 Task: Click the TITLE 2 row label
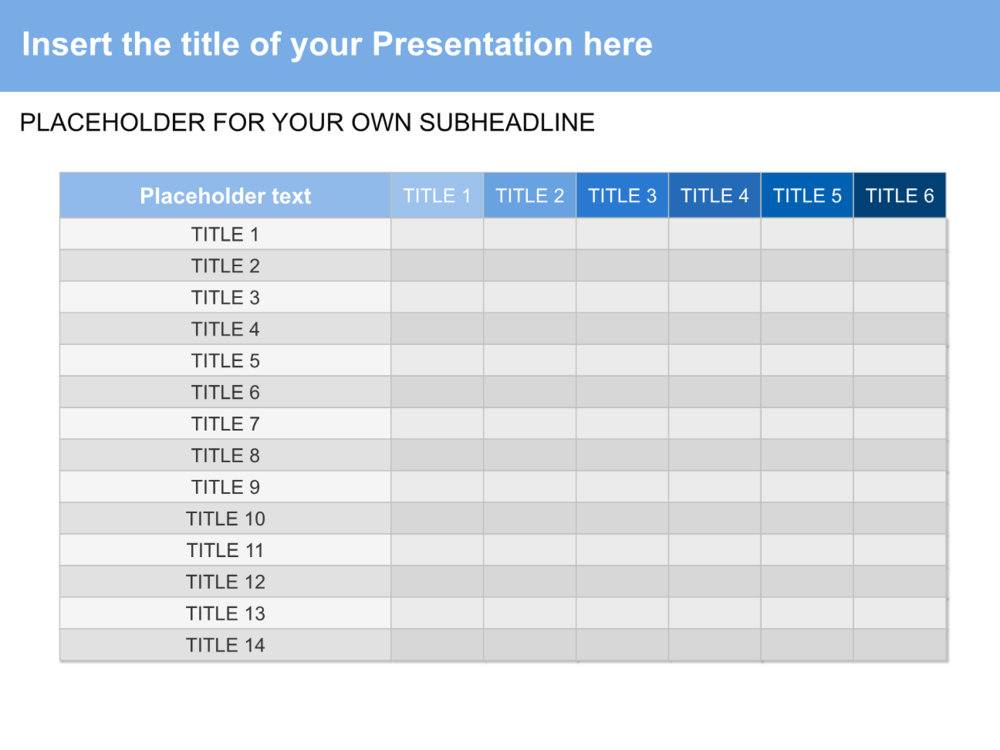click(225, 266)
